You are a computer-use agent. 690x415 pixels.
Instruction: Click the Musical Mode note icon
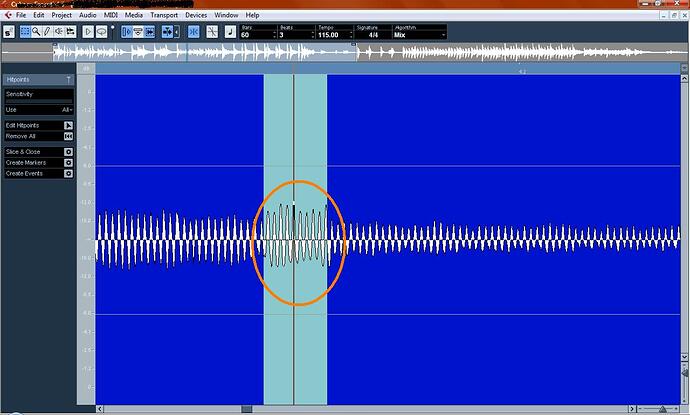coord(230,32)
